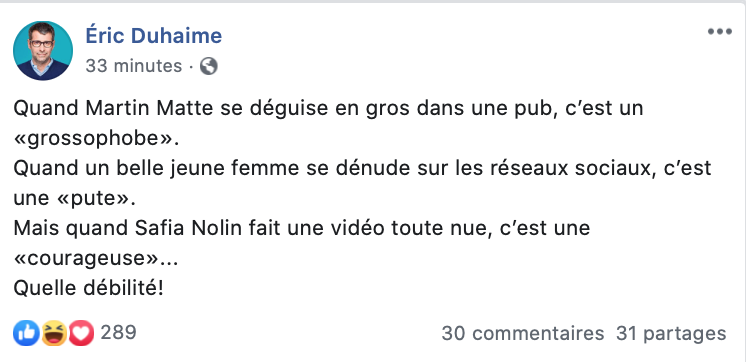Click the red heart Love reaction icon
Screen dimensions: 746x362
tap(81, 333)
